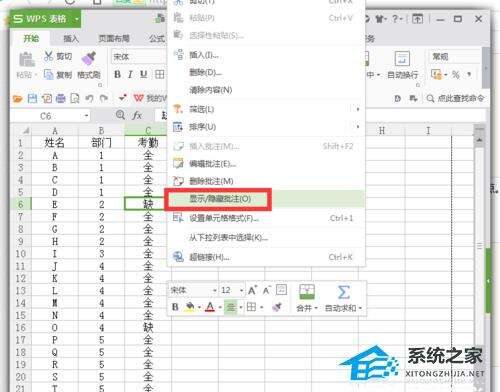Choose 插入(I) in the context menu
The image size is (500, 392).
click(x=266, y=55)
